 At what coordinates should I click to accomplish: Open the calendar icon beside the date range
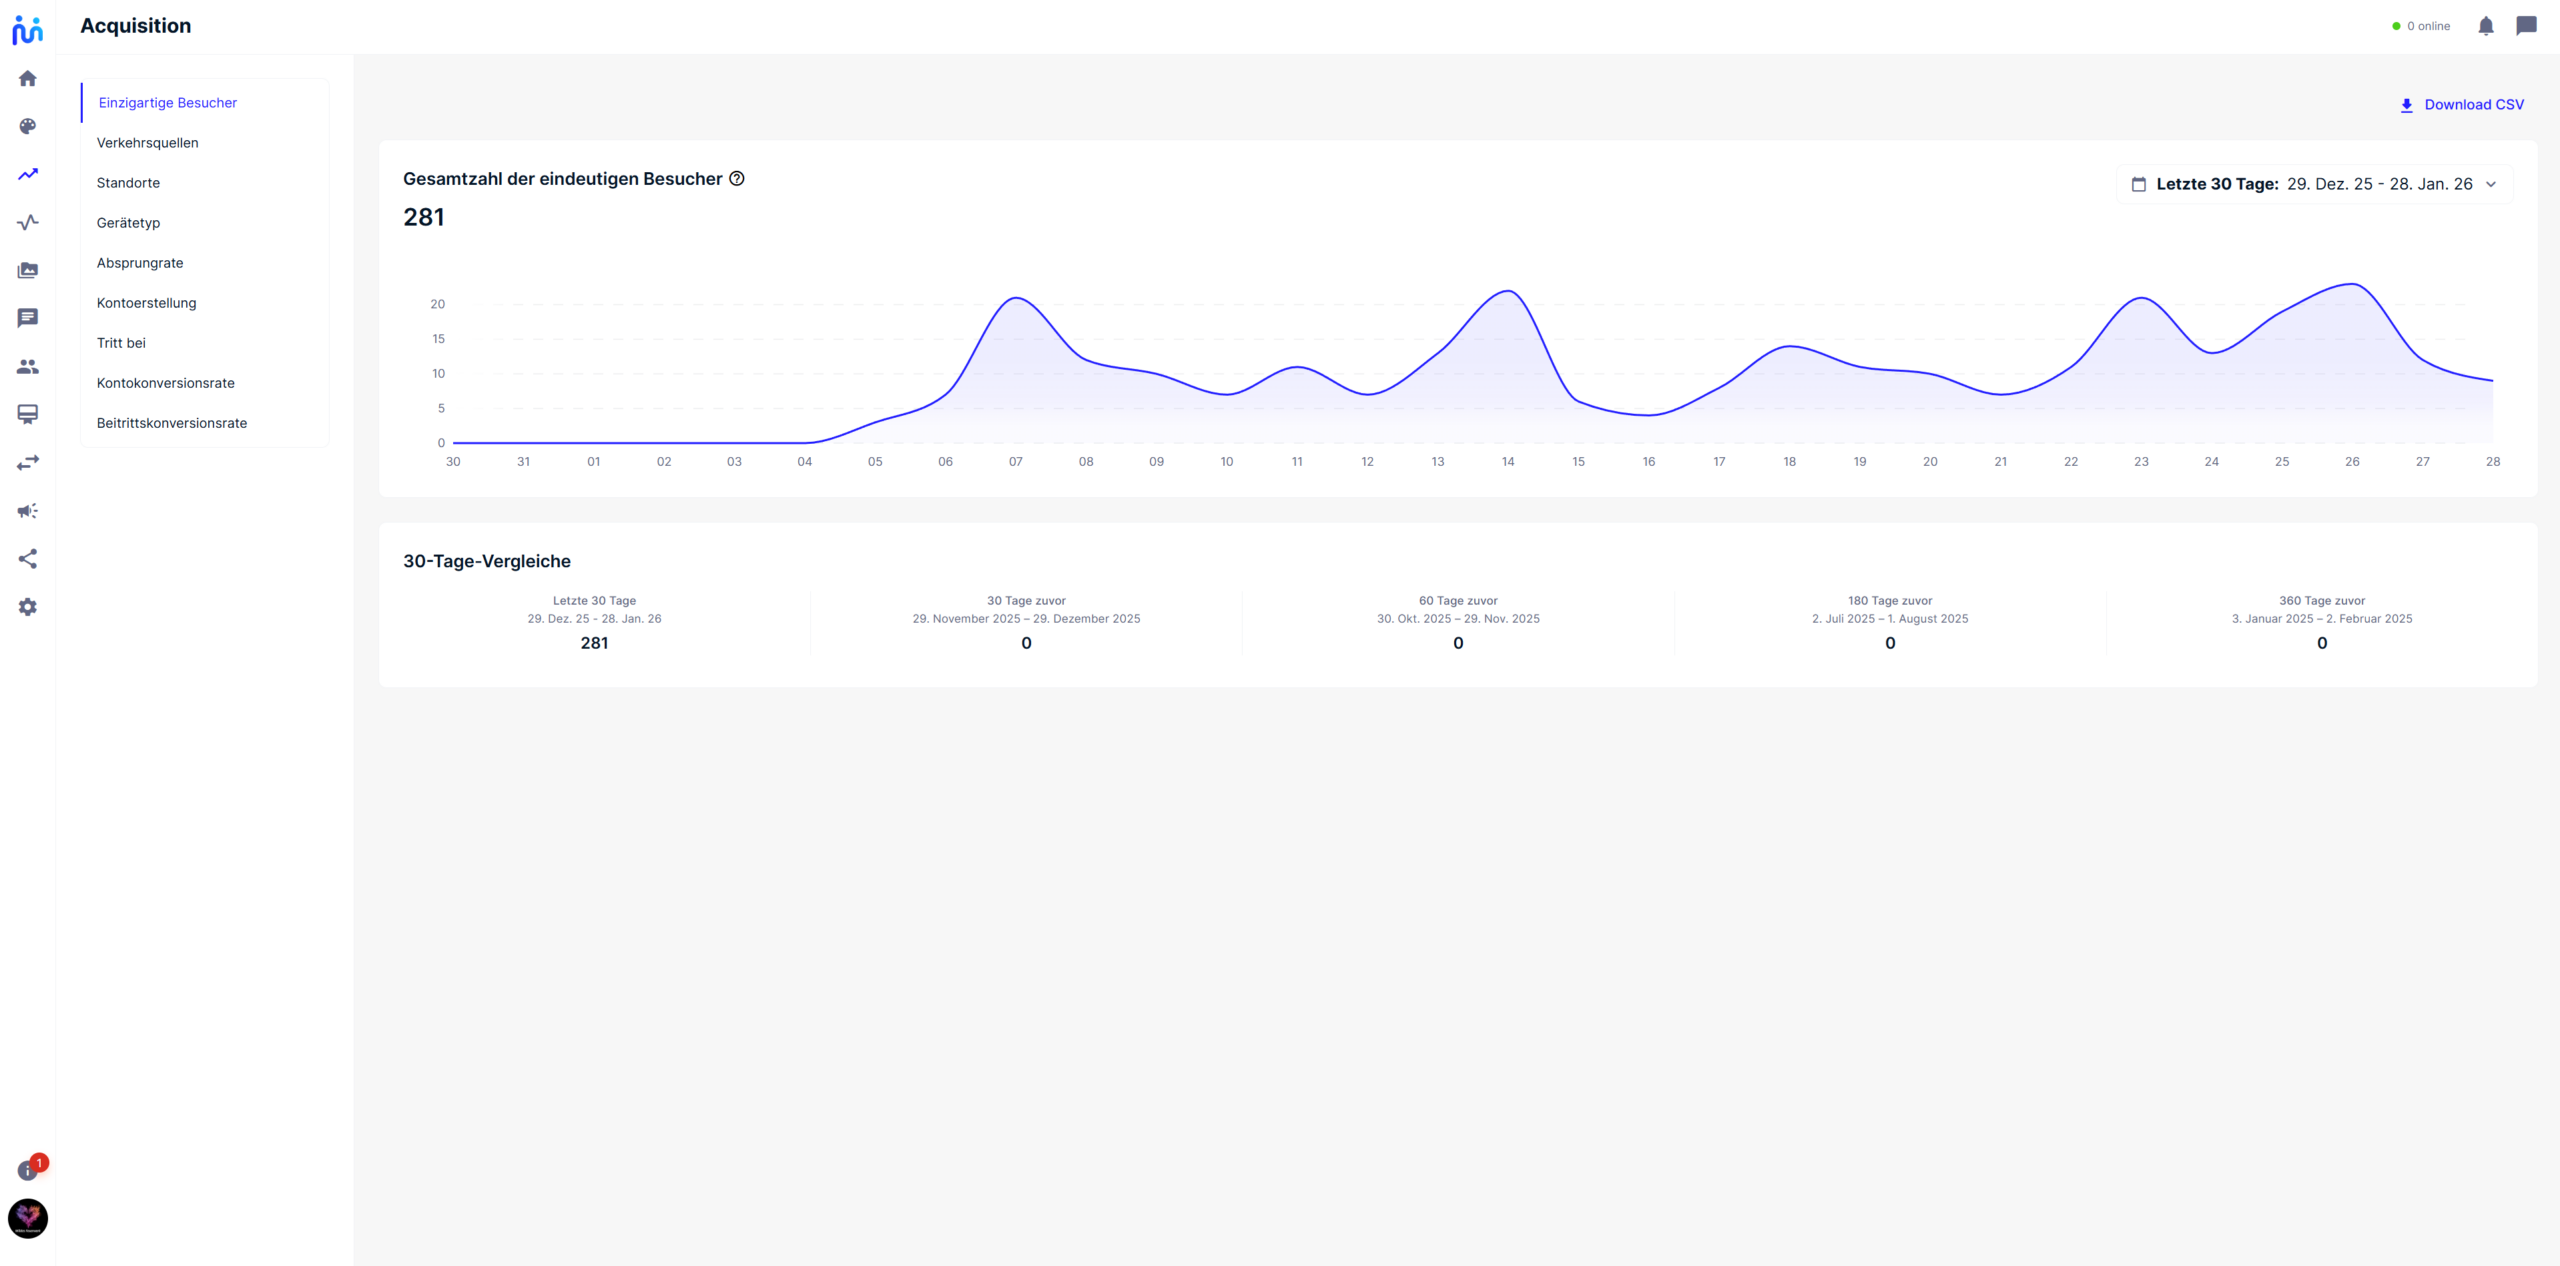[x=2139, y=184]
